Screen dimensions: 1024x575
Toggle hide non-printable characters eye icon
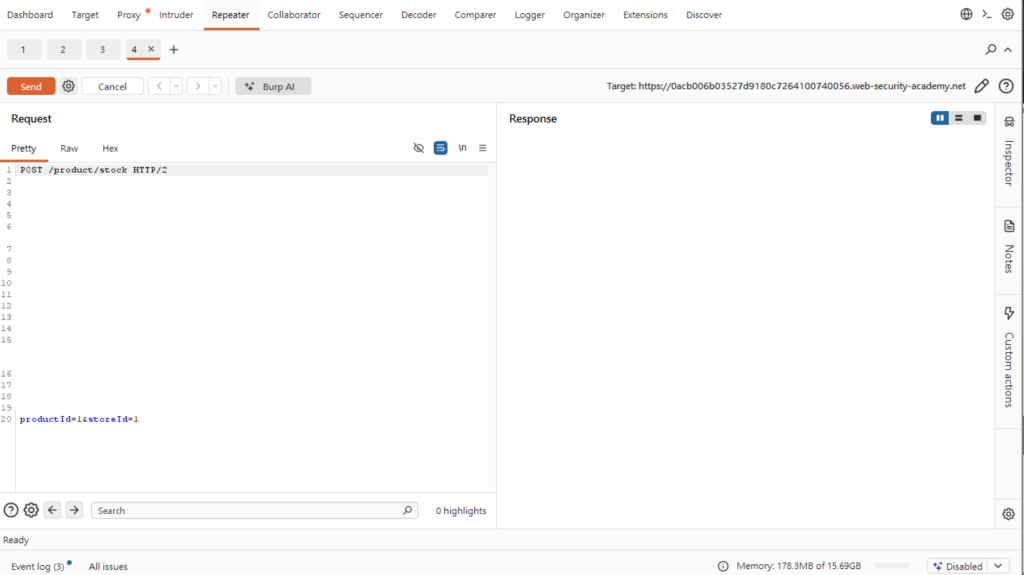pyautogui.click(x=419, y=148)
